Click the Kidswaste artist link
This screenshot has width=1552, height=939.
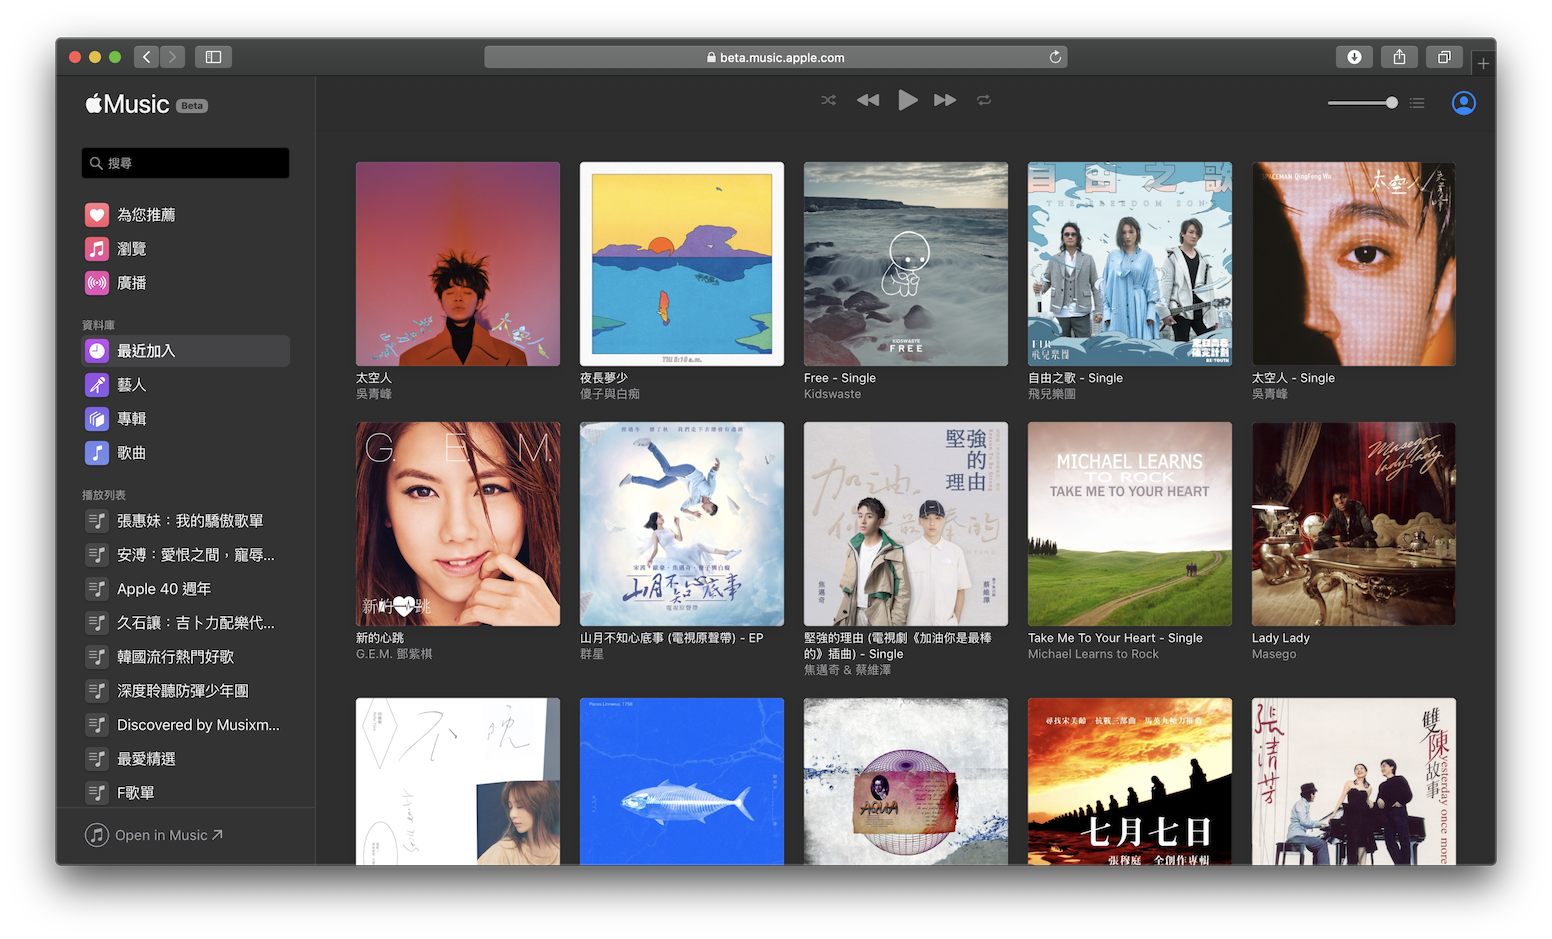pos(832,394)
